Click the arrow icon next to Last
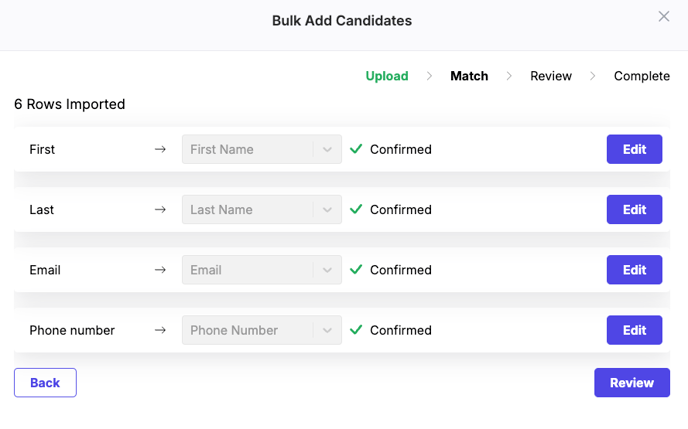The image size is (688, 429). [x=160, y=210]
